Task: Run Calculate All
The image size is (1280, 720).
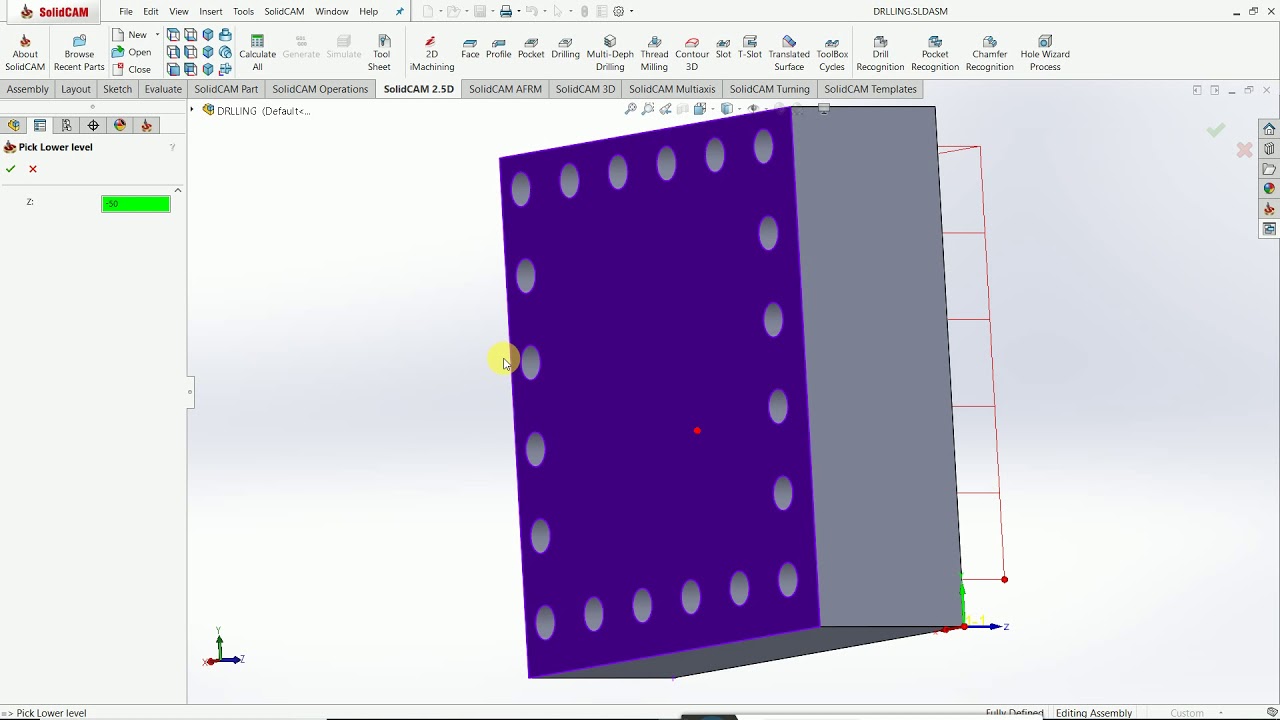Action: 257,54
